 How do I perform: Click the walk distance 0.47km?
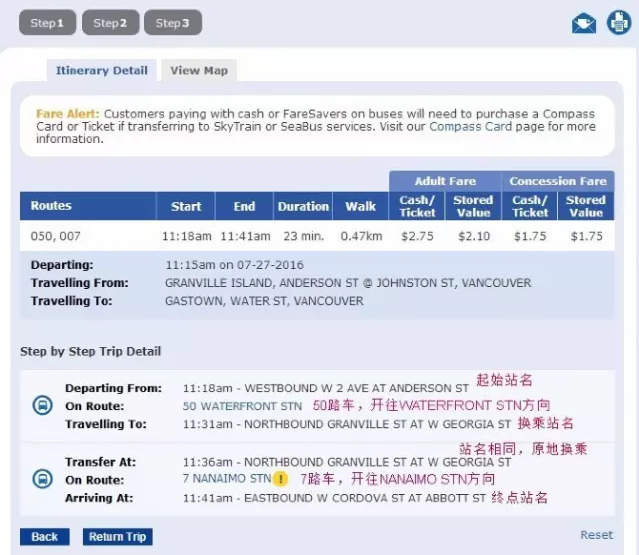(361, 236)
